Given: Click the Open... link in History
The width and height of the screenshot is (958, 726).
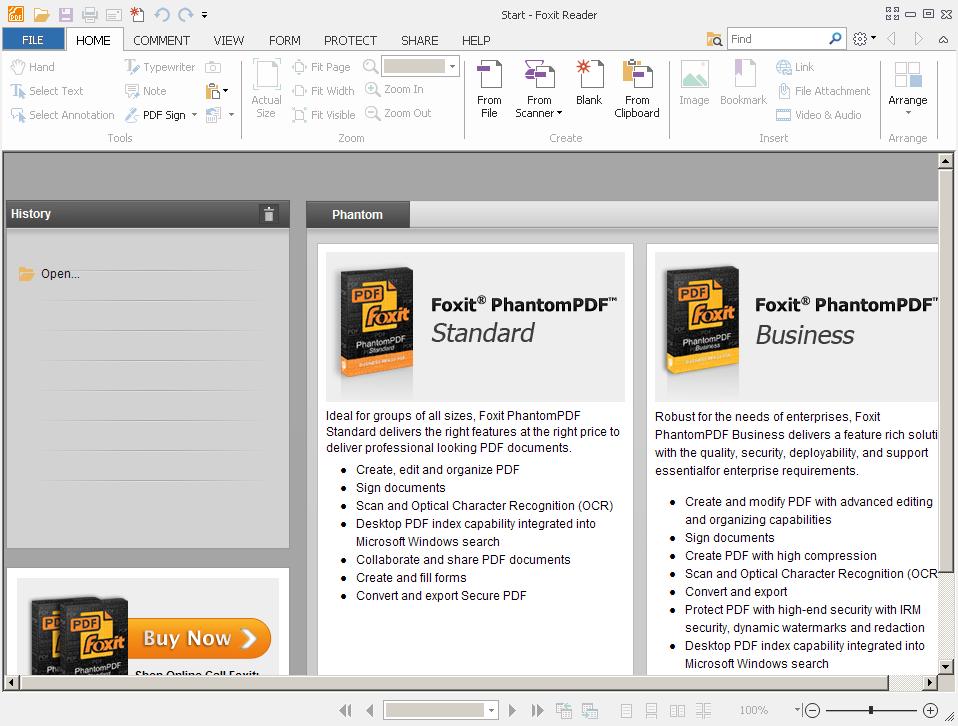Looking at the screenshot, I should tap(60, 274).
